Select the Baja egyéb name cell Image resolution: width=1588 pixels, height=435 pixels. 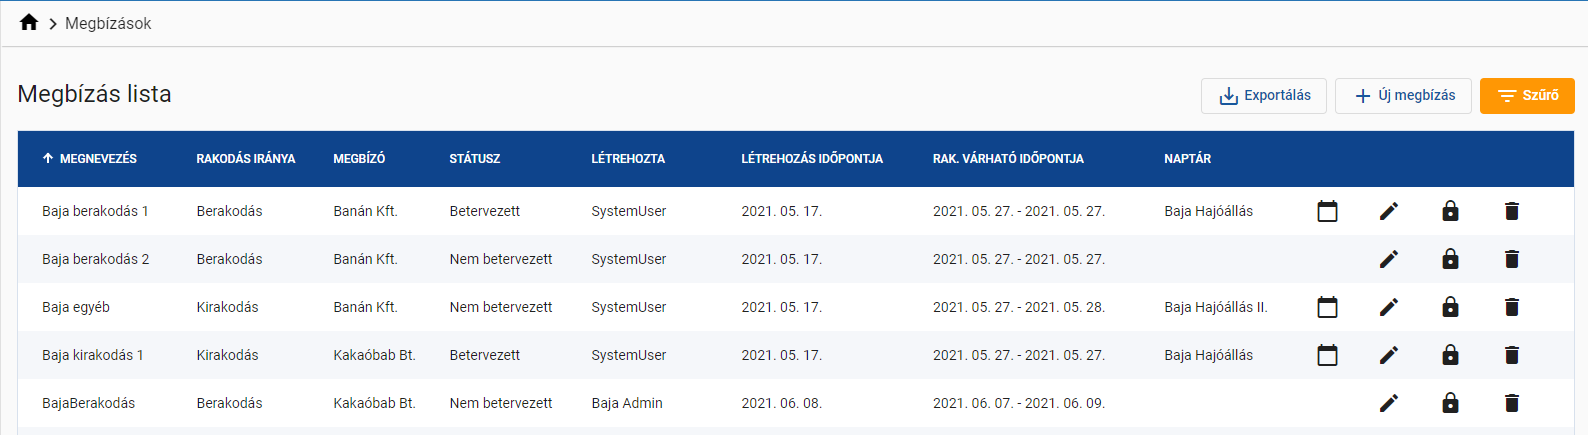point(76,307)
